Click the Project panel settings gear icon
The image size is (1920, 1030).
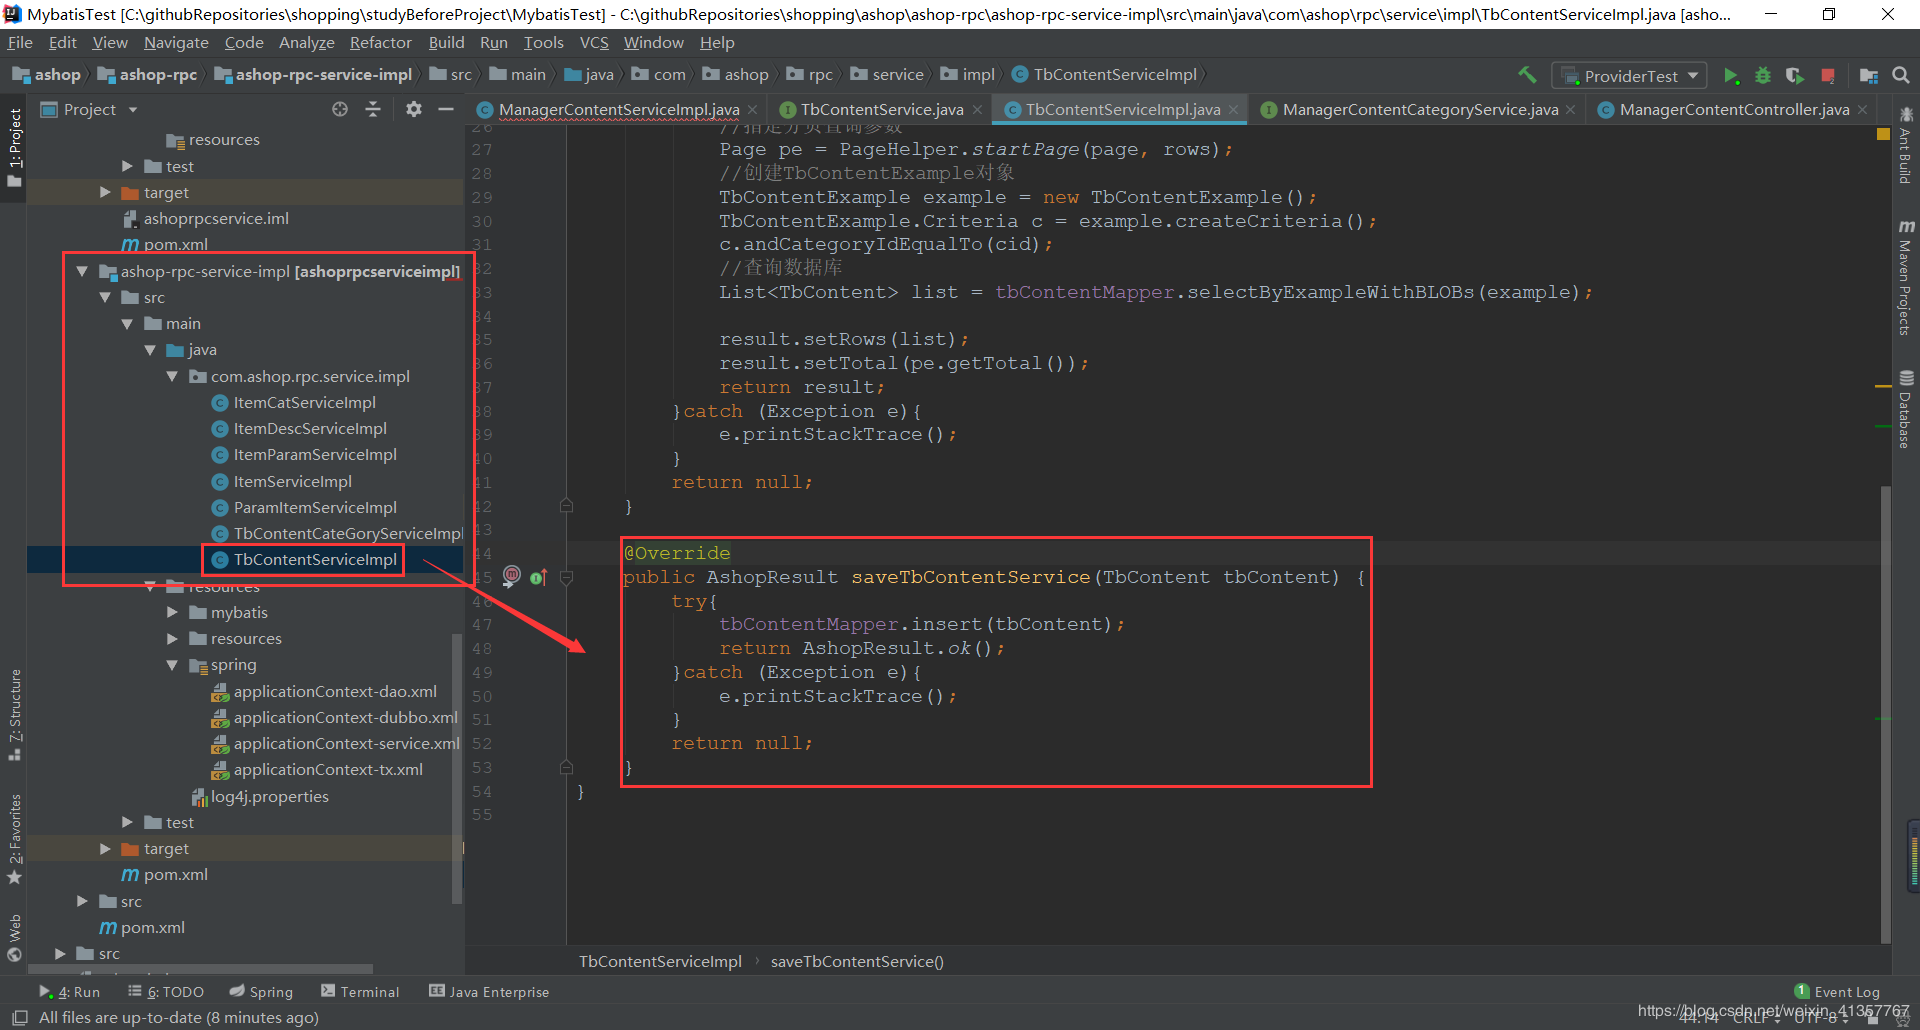tap(414, 109)
